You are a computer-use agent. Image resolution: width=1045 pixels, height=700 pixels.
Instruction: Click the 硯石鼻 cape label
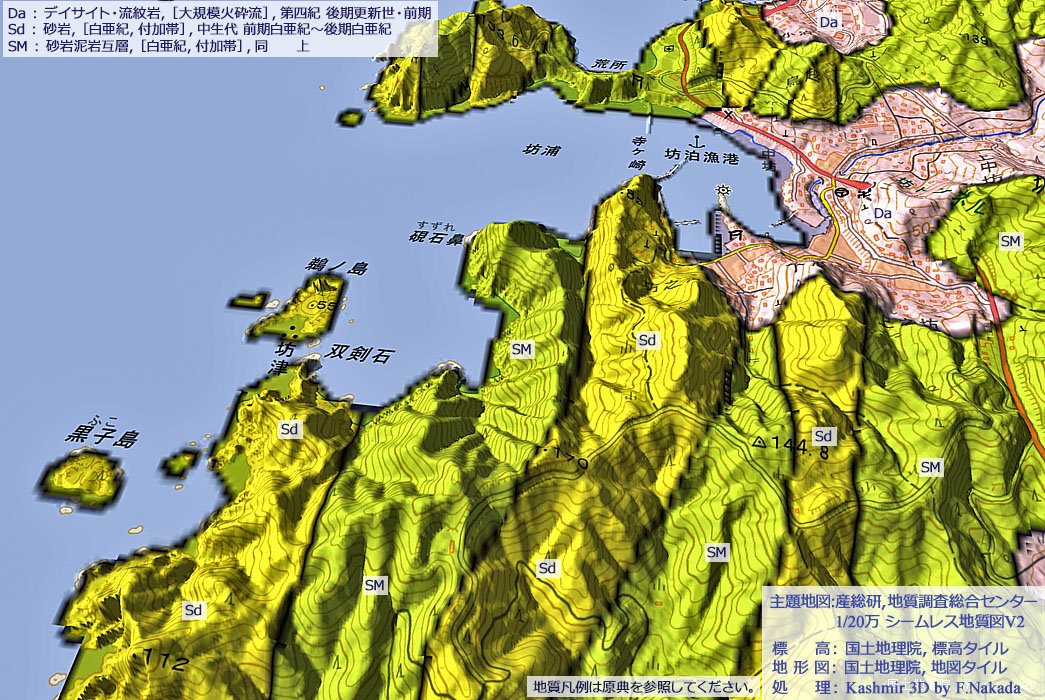pyautogui.click(x=437, y=238)
